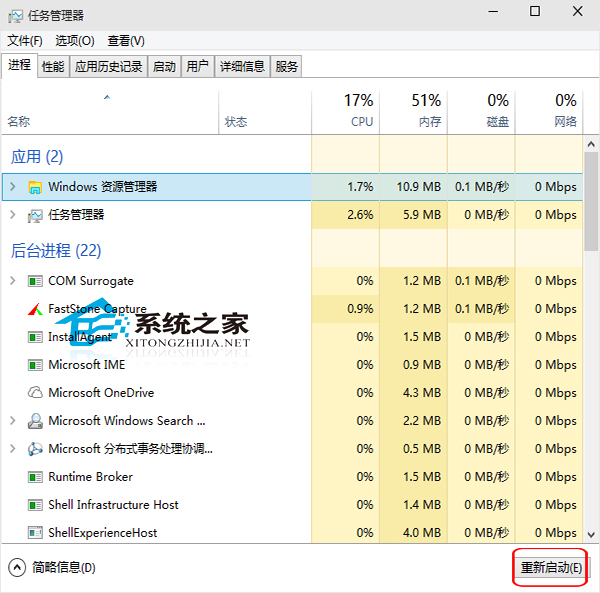Click the ShellExperienceHost process icon
This screenshot has width=600, height=593.
pos(35,533)
